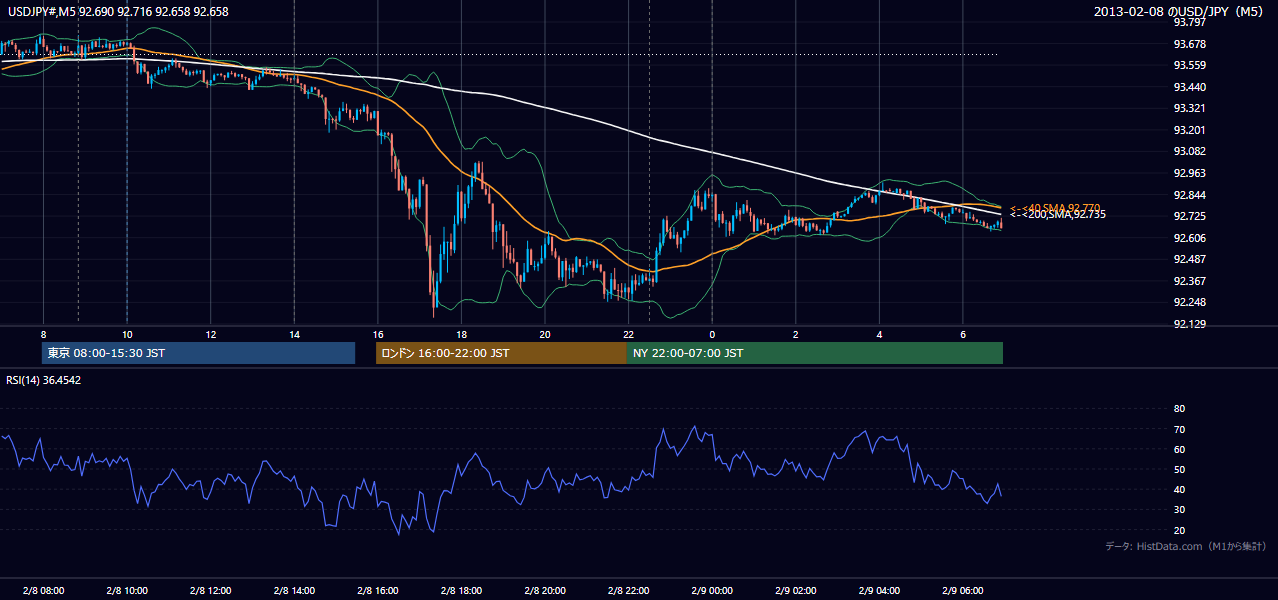Click the hour label 8 under the chart
The image size is (1278, 600).
point(43,334)
